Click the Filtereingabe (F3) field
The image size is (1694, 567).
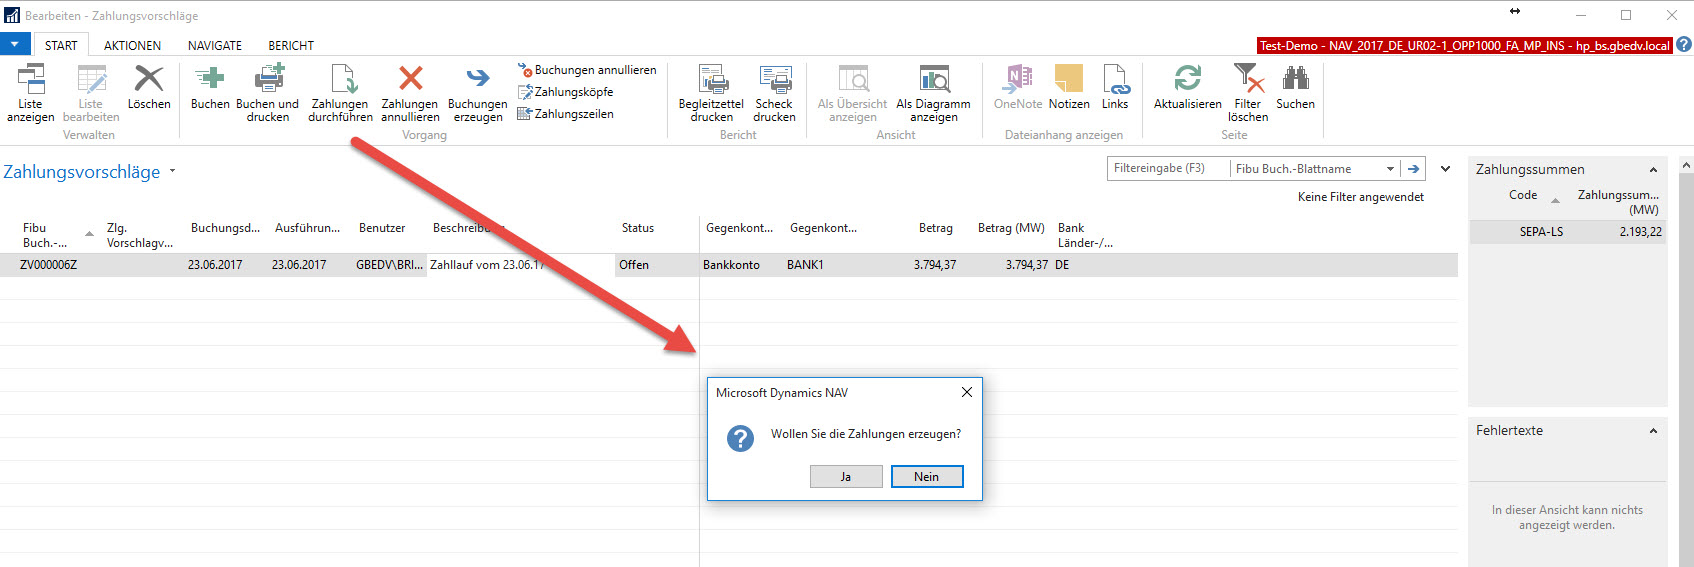[x=1168, y=168]
